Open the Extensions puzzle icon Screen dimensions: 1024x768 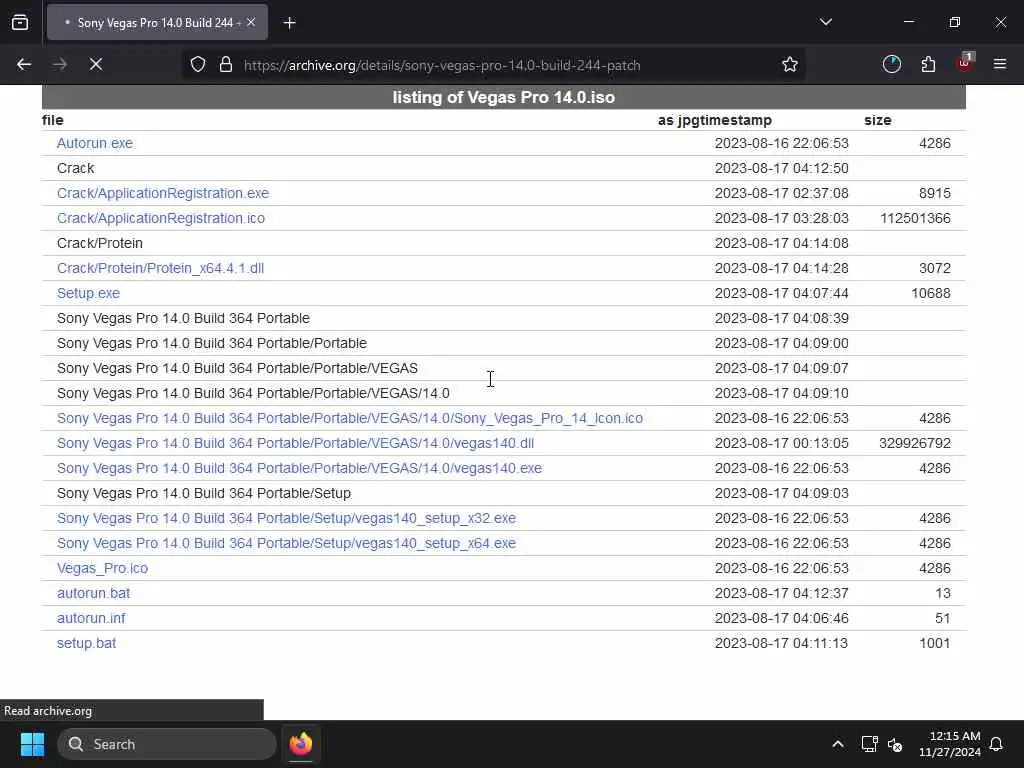[928, 64]
